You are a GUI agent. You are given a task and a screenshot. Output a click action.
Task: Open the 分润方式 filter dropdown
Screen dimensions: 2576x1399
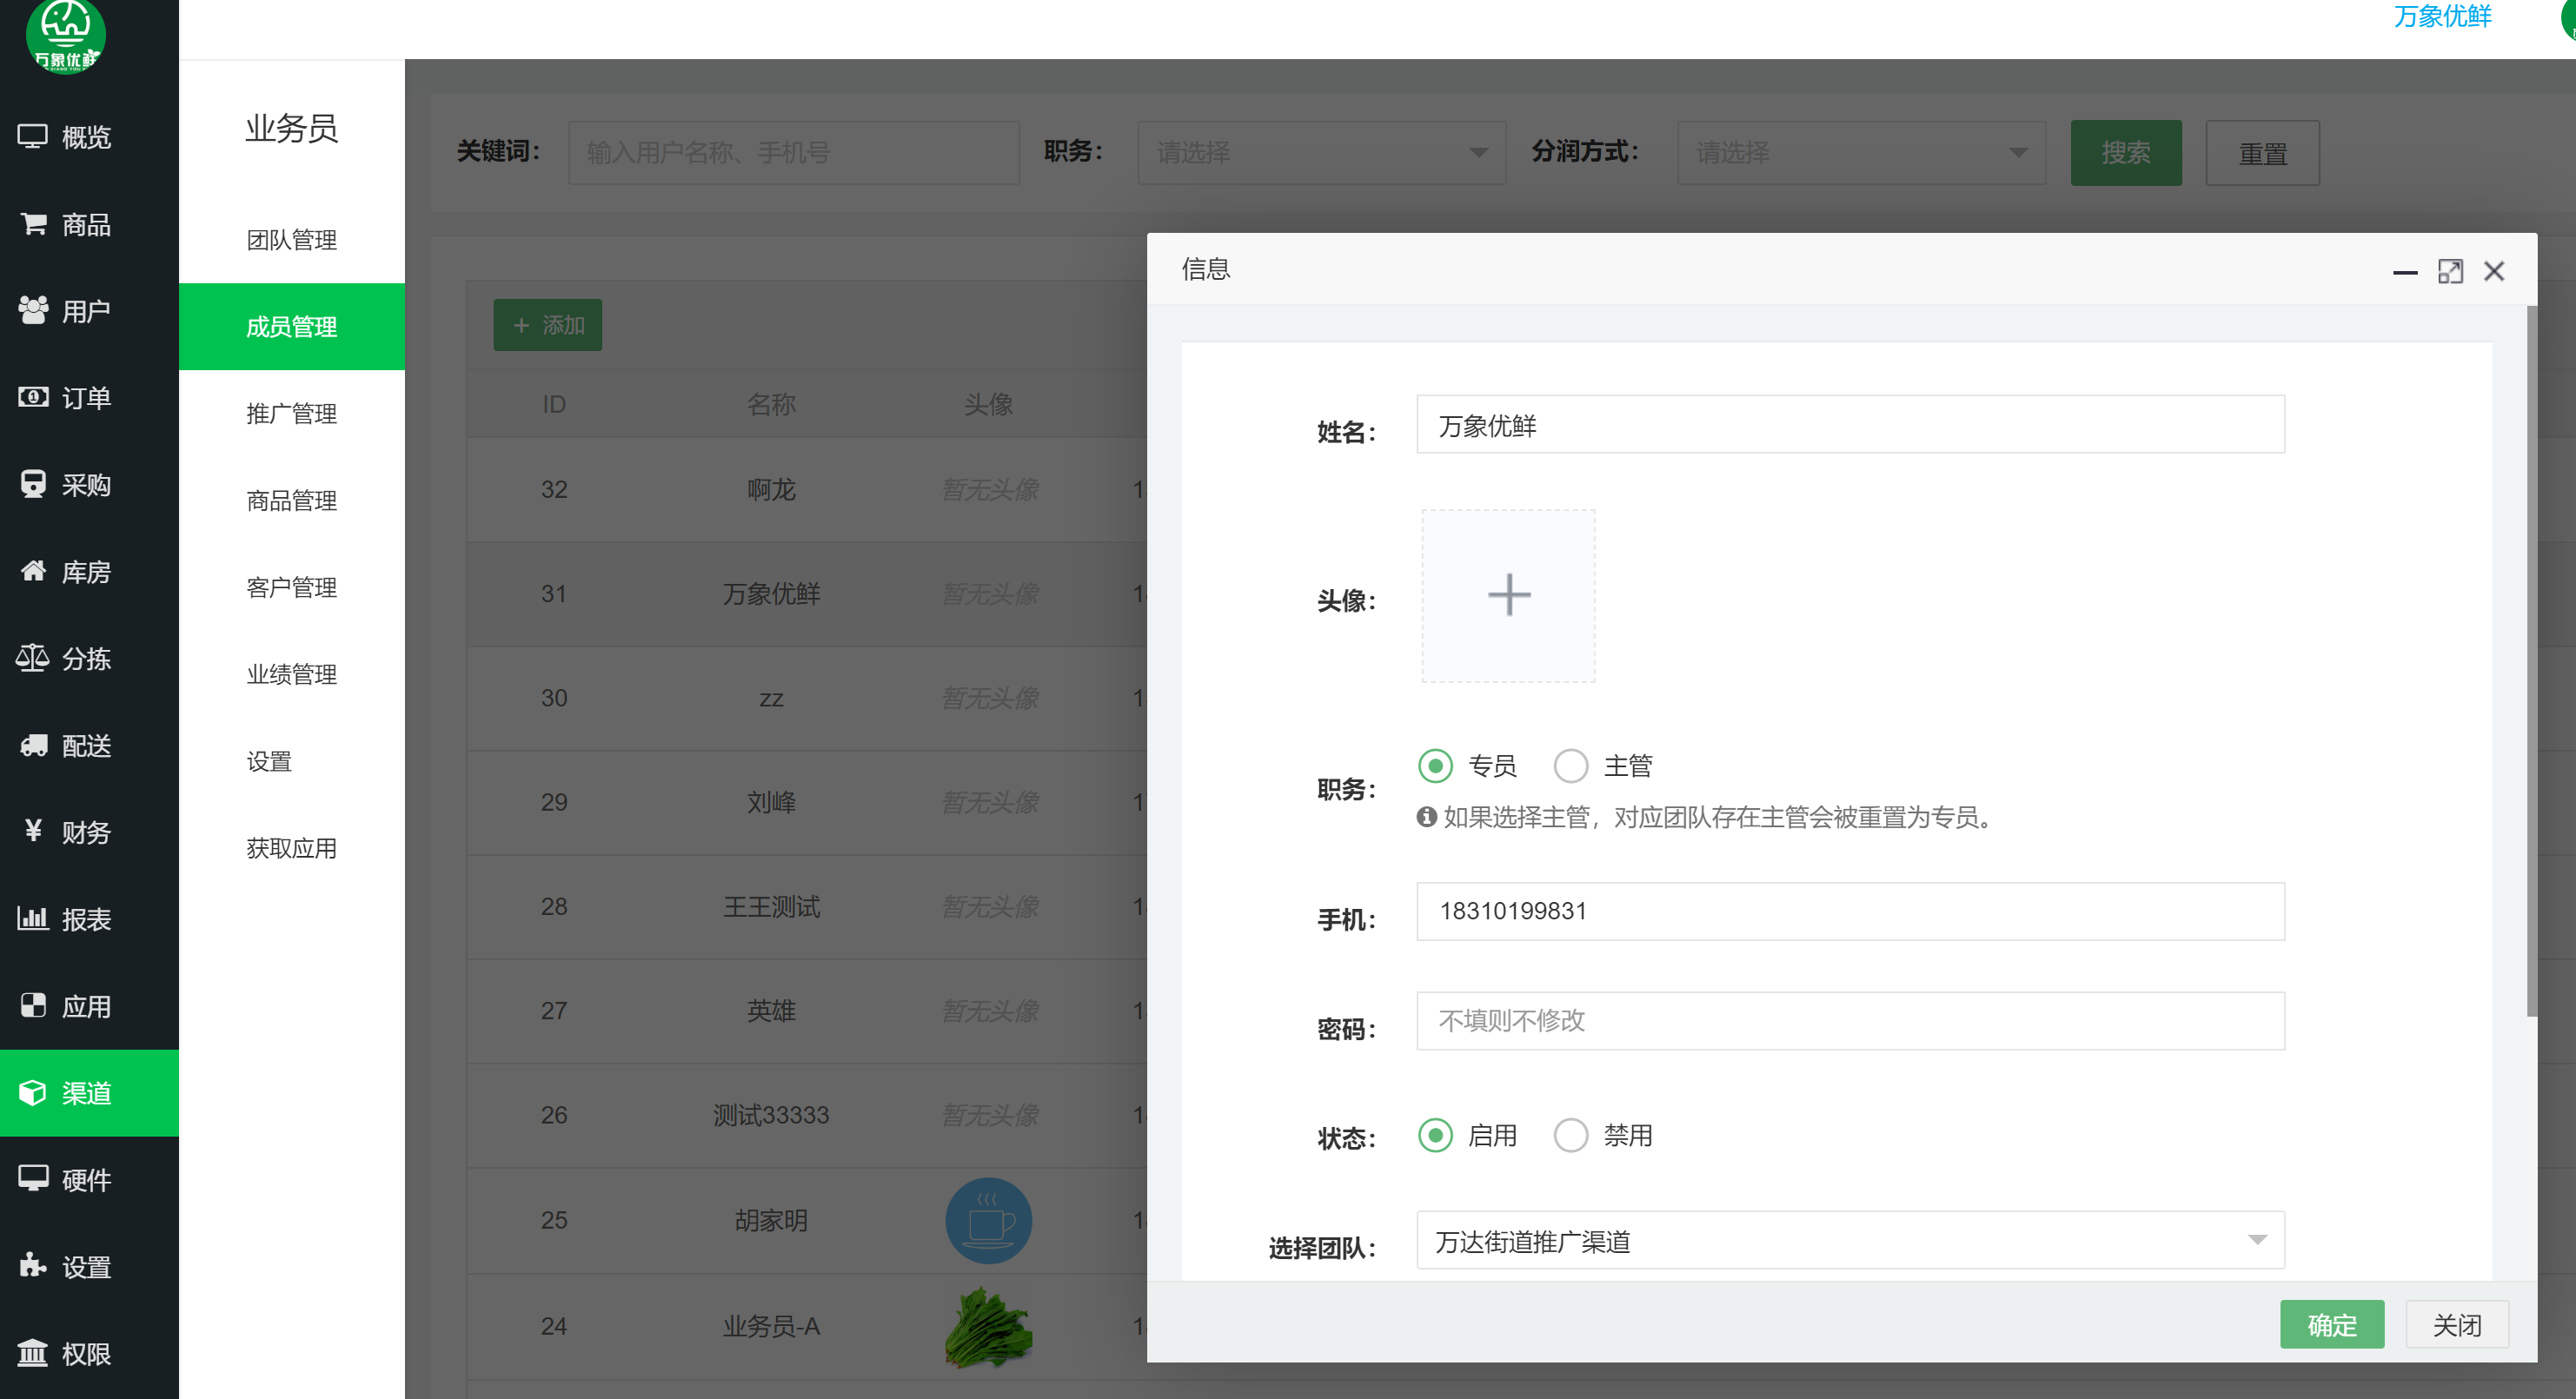[x=1860, y=152]
